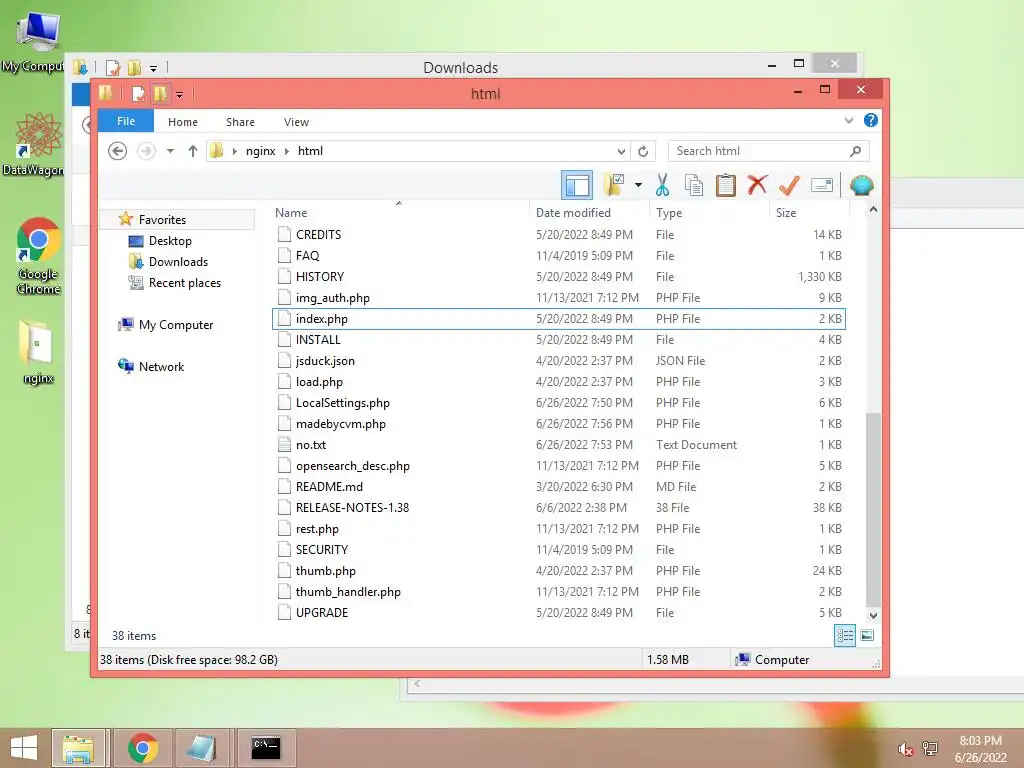Click the red X Delete toolbar icon
The image size is (1024, 768).
point(757,185)
